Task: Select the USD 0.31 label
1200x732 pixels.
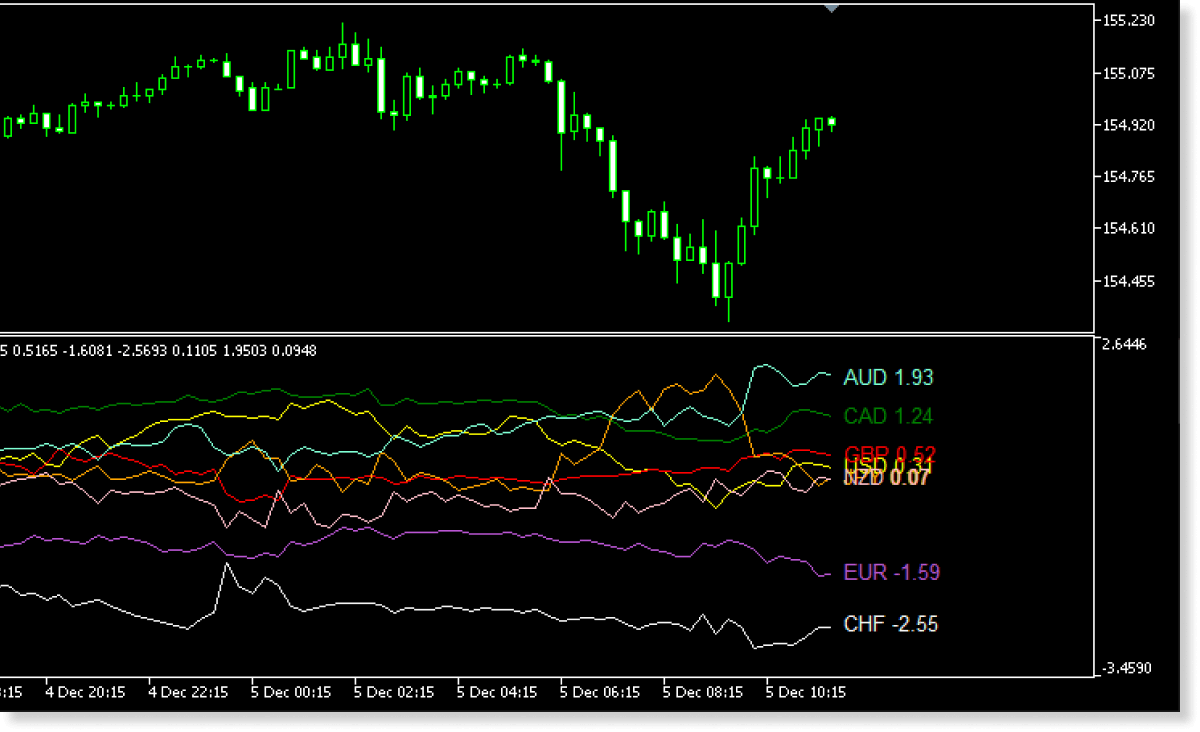Action: point(888,464)
